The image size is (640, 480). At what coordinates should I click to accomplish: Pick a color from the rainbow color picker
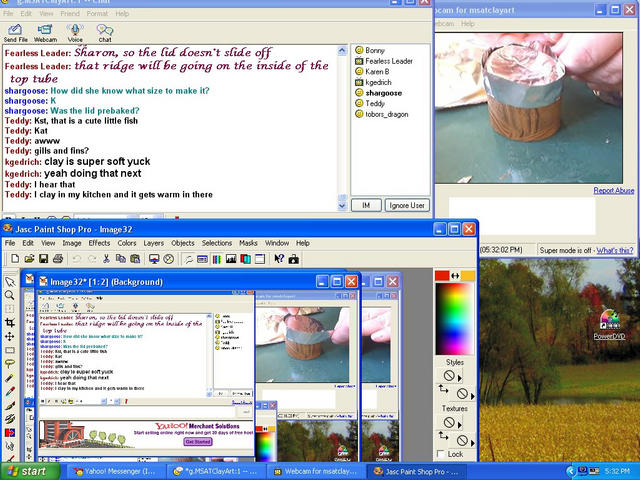pos(454,319)
